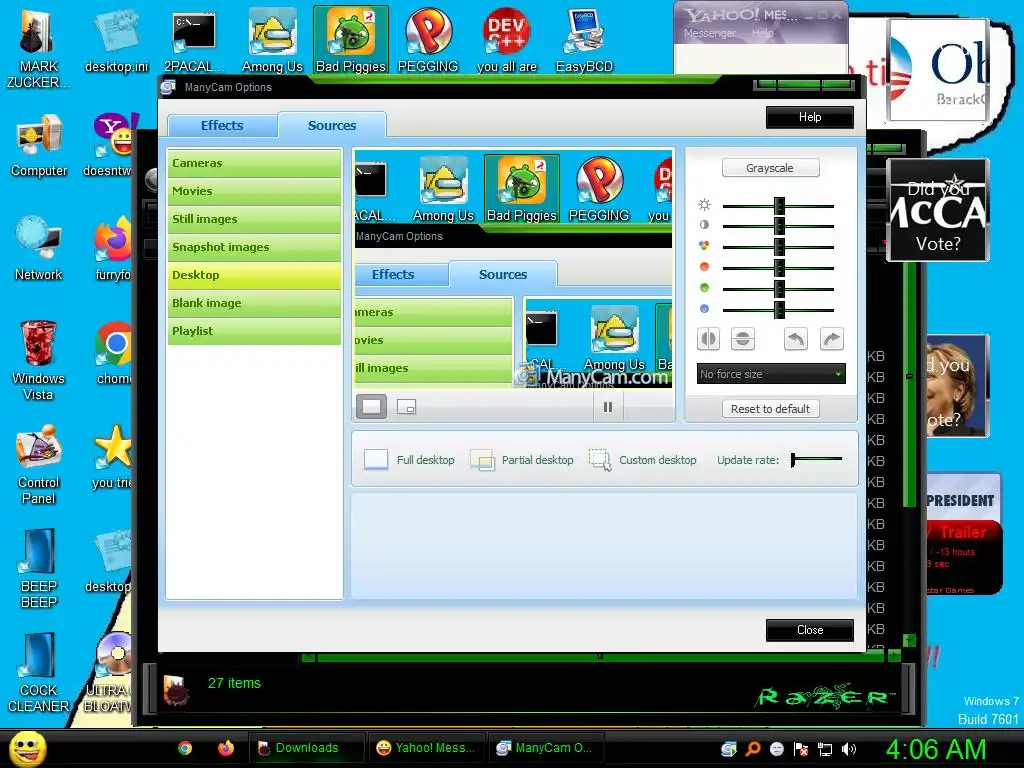The width and height of the screenshot is (1024, 768).
Task: Flip the video vertically
Action: [x=743, y=340]
